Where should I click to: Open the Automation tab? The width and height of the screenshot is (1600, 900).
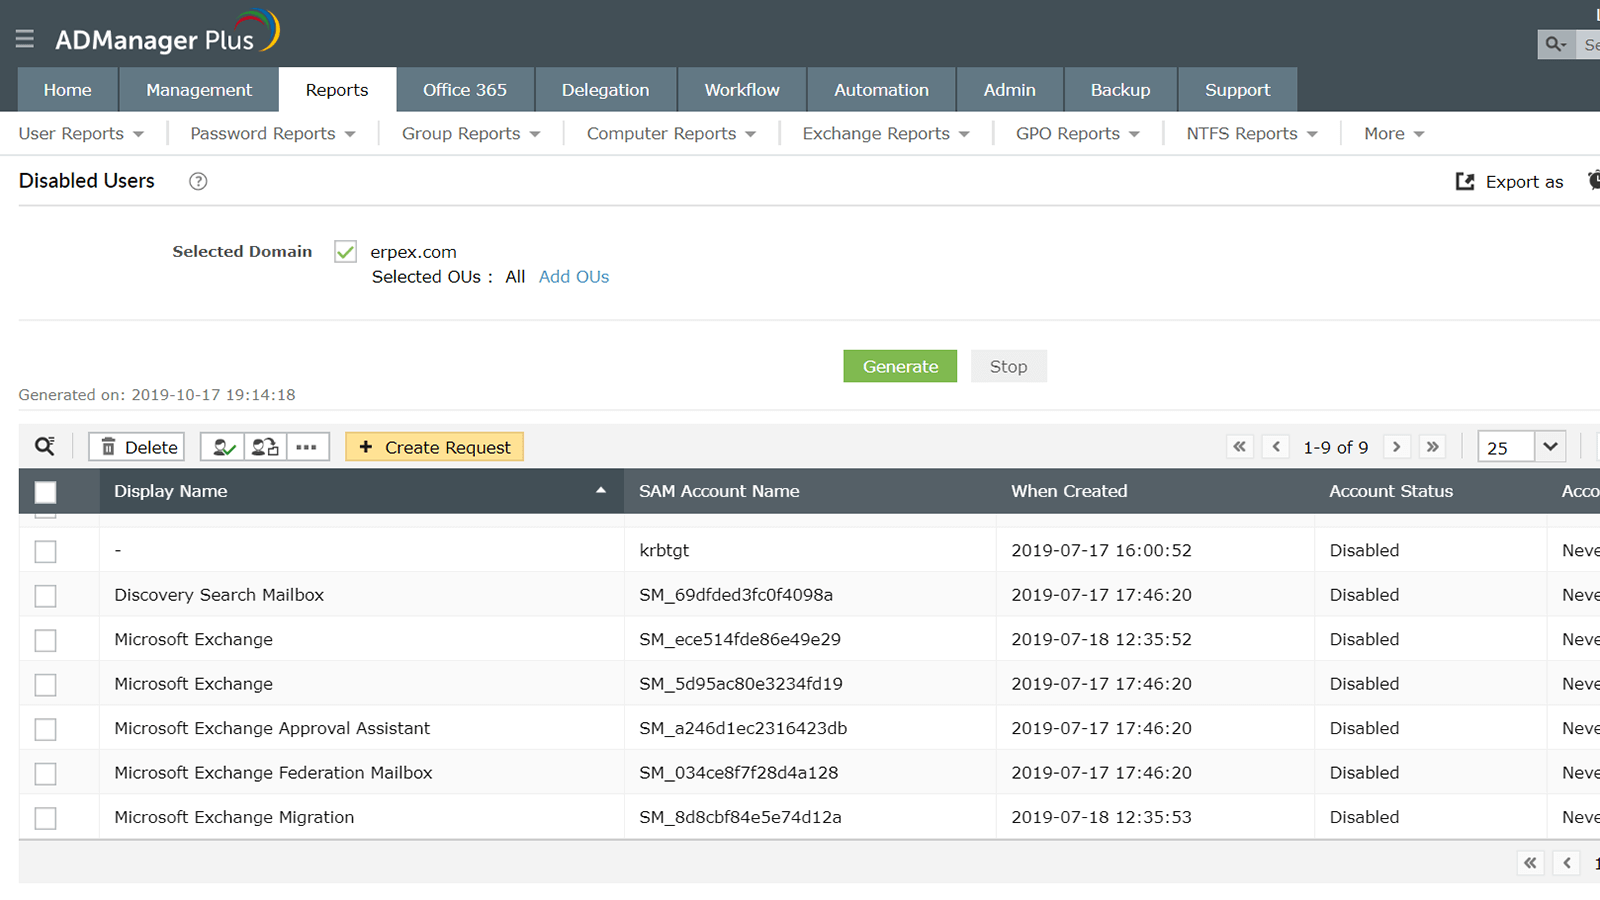coord(881,90)
